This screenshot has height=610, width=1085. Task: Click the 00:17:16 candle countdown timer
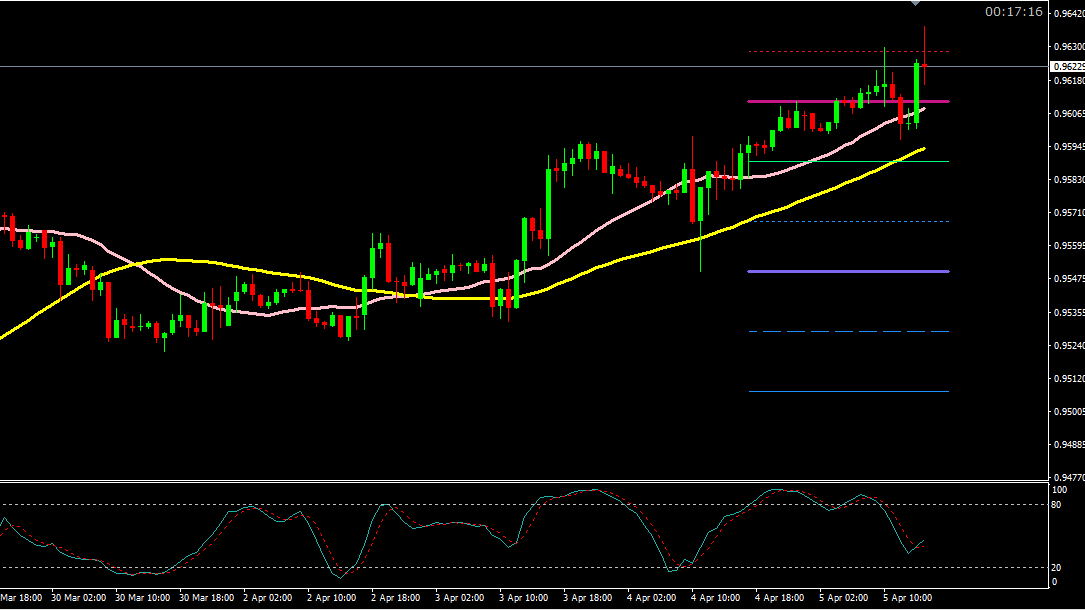point(1013,12)
